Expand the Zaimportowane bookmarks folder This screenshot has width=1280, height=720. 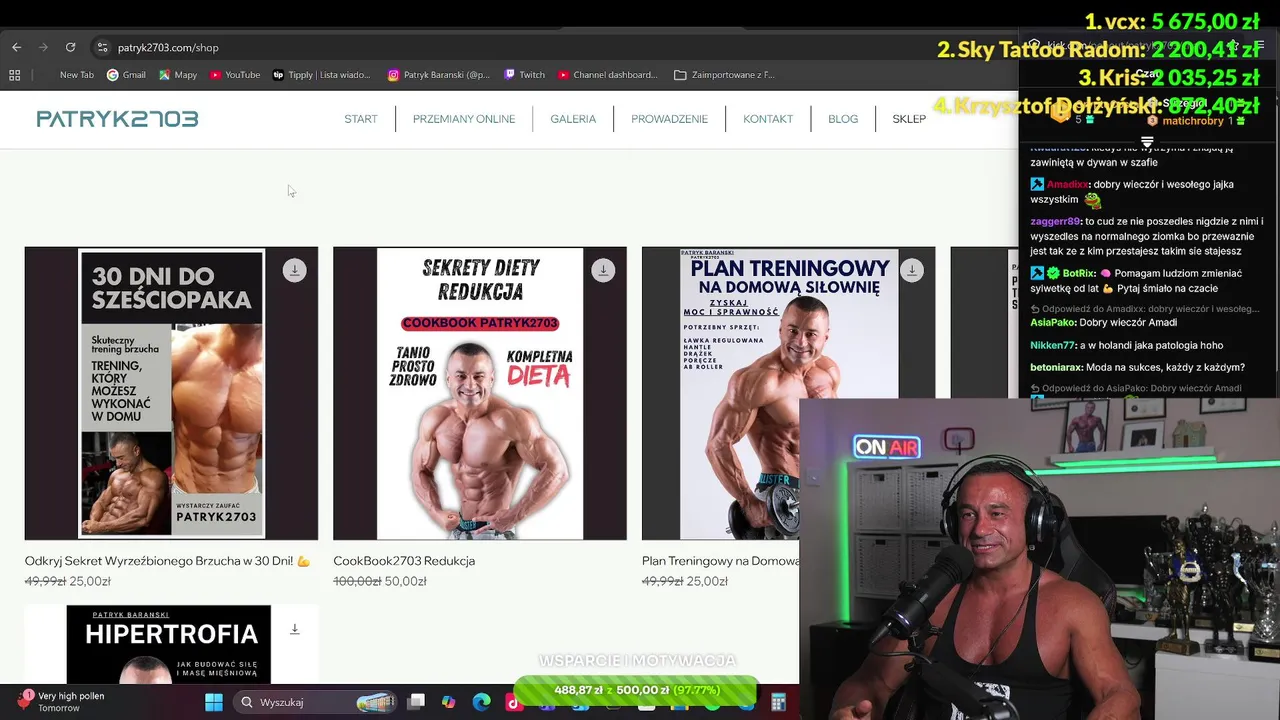pos(724,75)
